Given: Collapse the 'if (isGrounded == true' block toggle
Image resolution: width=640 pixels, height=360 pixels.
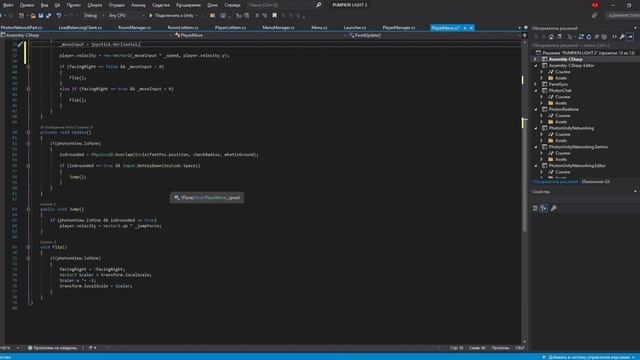Looking at the screenshot, I should pyautogui.click(x=28, y=166).
